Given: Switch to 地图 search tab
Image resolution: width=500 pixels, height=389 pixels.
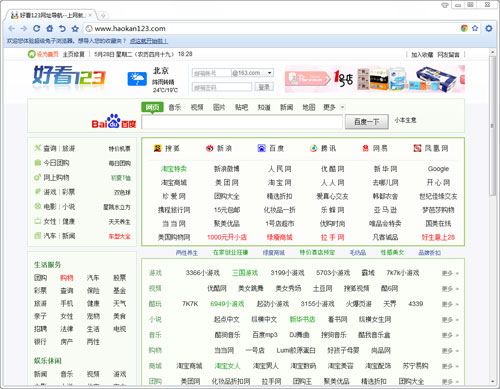Looking at the screenshot, I should pos(309,107).
